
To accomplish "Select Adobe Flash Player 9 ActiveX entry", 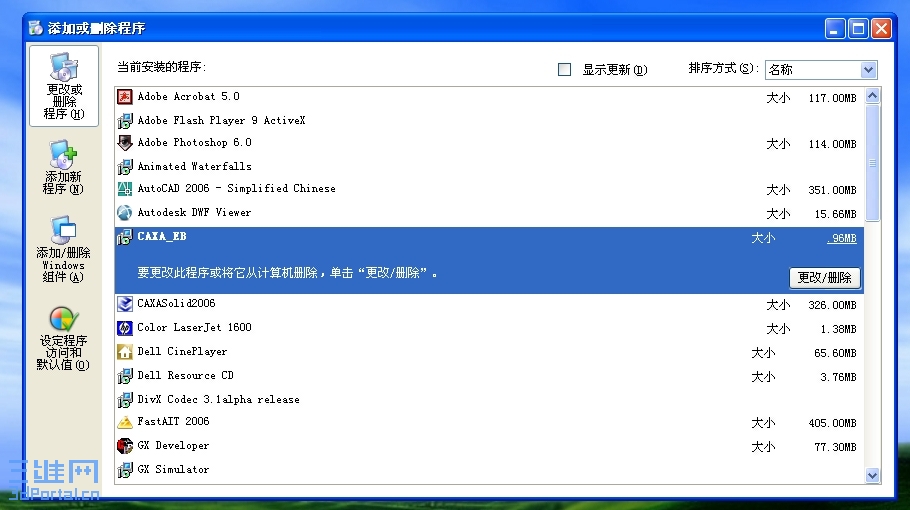I will click(489, 120).
